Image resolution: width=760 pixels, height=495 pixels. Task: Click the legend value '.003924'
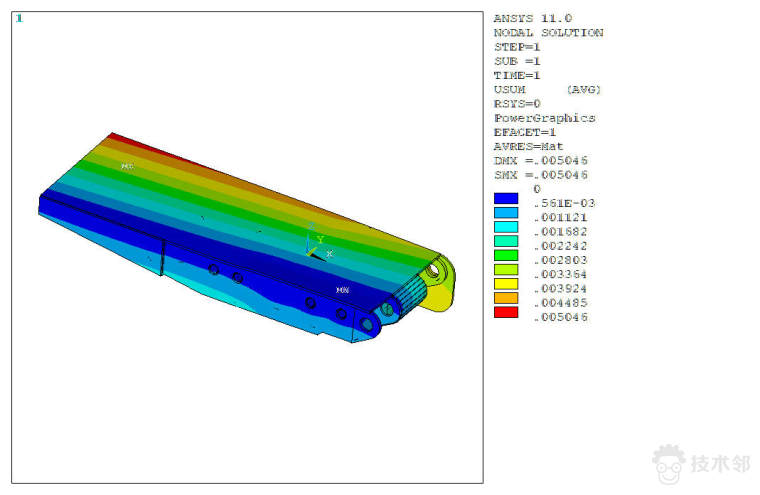click(560, 288)
